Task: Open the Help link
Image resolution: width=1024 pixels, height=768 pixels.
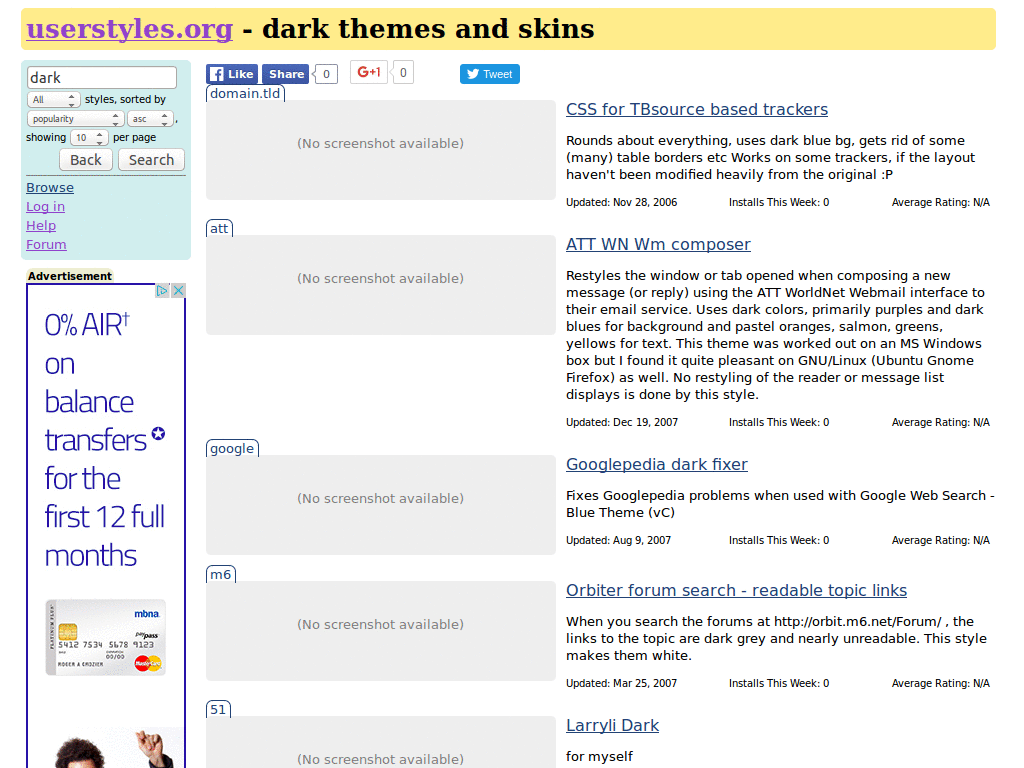Action: [40, 225]
